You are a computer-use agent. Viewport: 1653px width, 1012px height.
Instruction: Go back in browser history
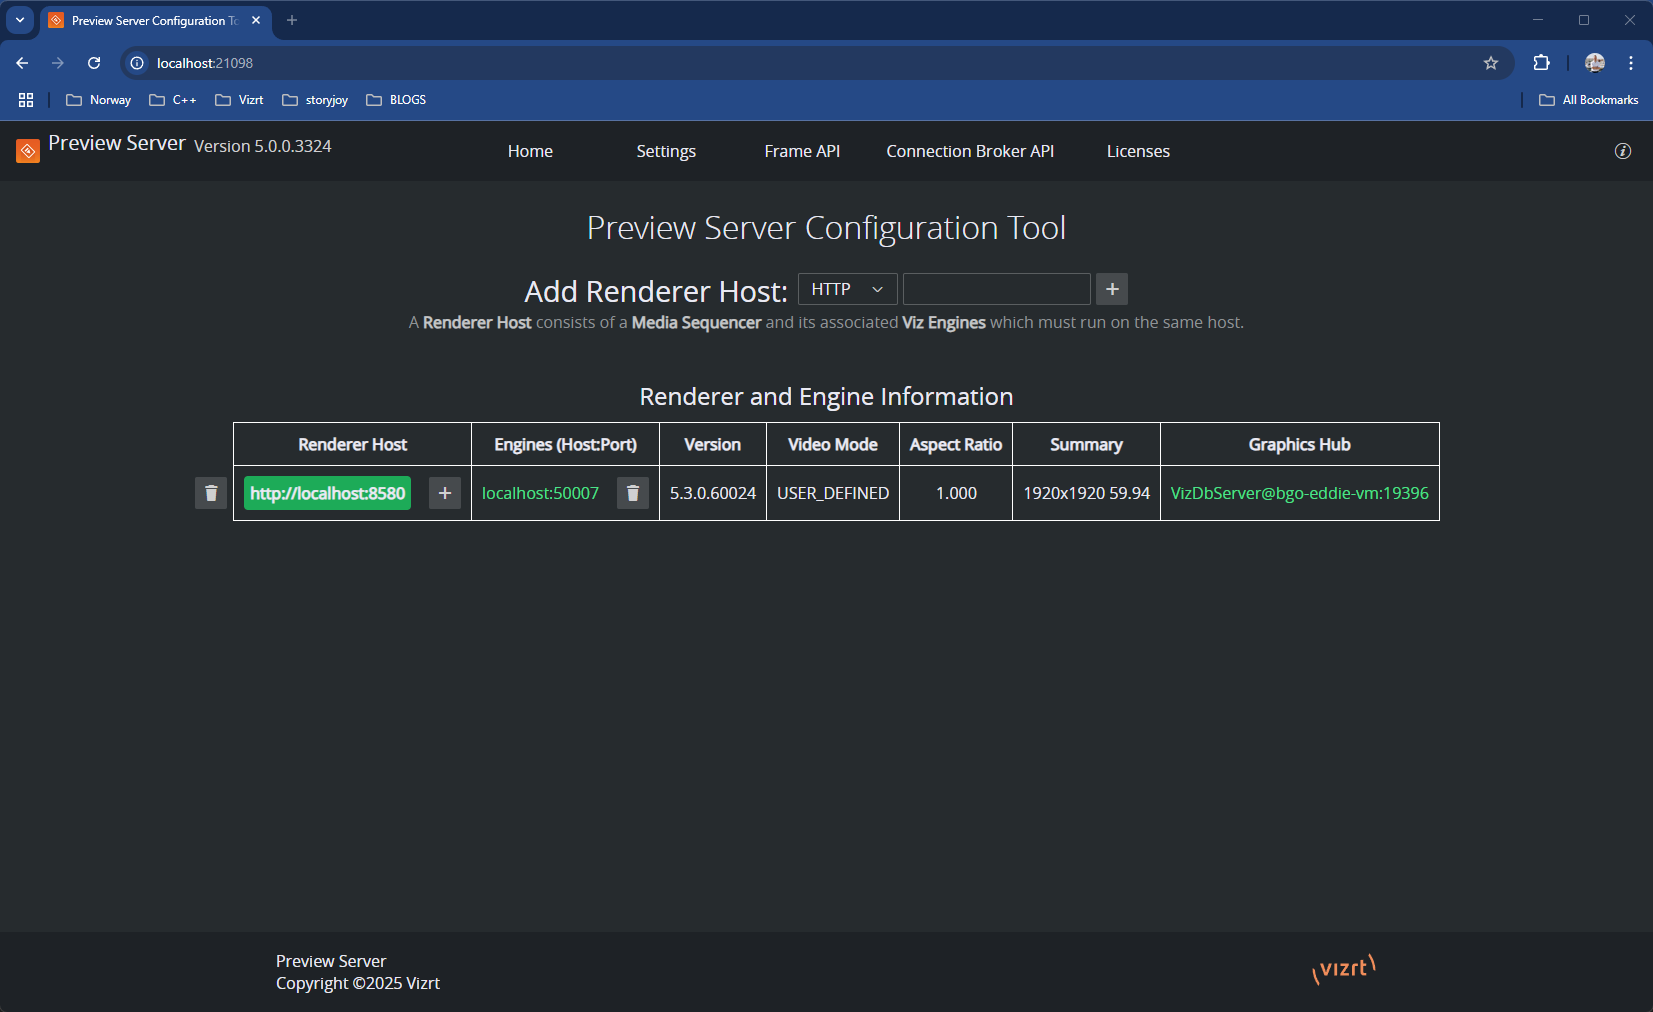click(22, 63)
